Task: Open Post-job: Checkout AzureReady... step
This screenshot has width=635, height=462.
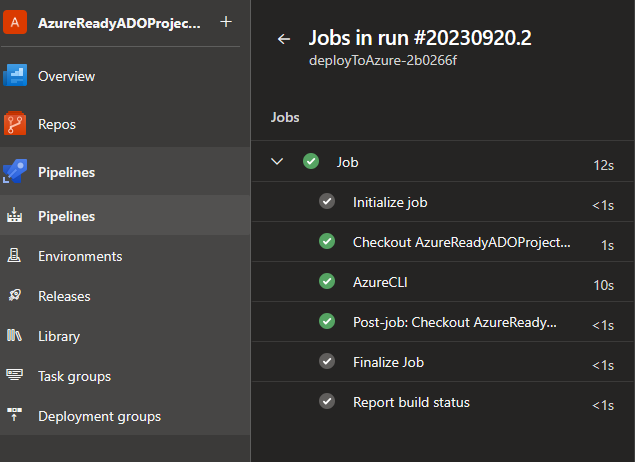Action: [455, 322]
